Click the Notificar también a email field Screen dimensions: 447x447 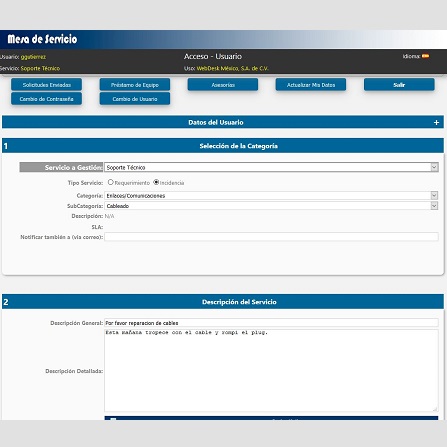click(x=271, y=237)
